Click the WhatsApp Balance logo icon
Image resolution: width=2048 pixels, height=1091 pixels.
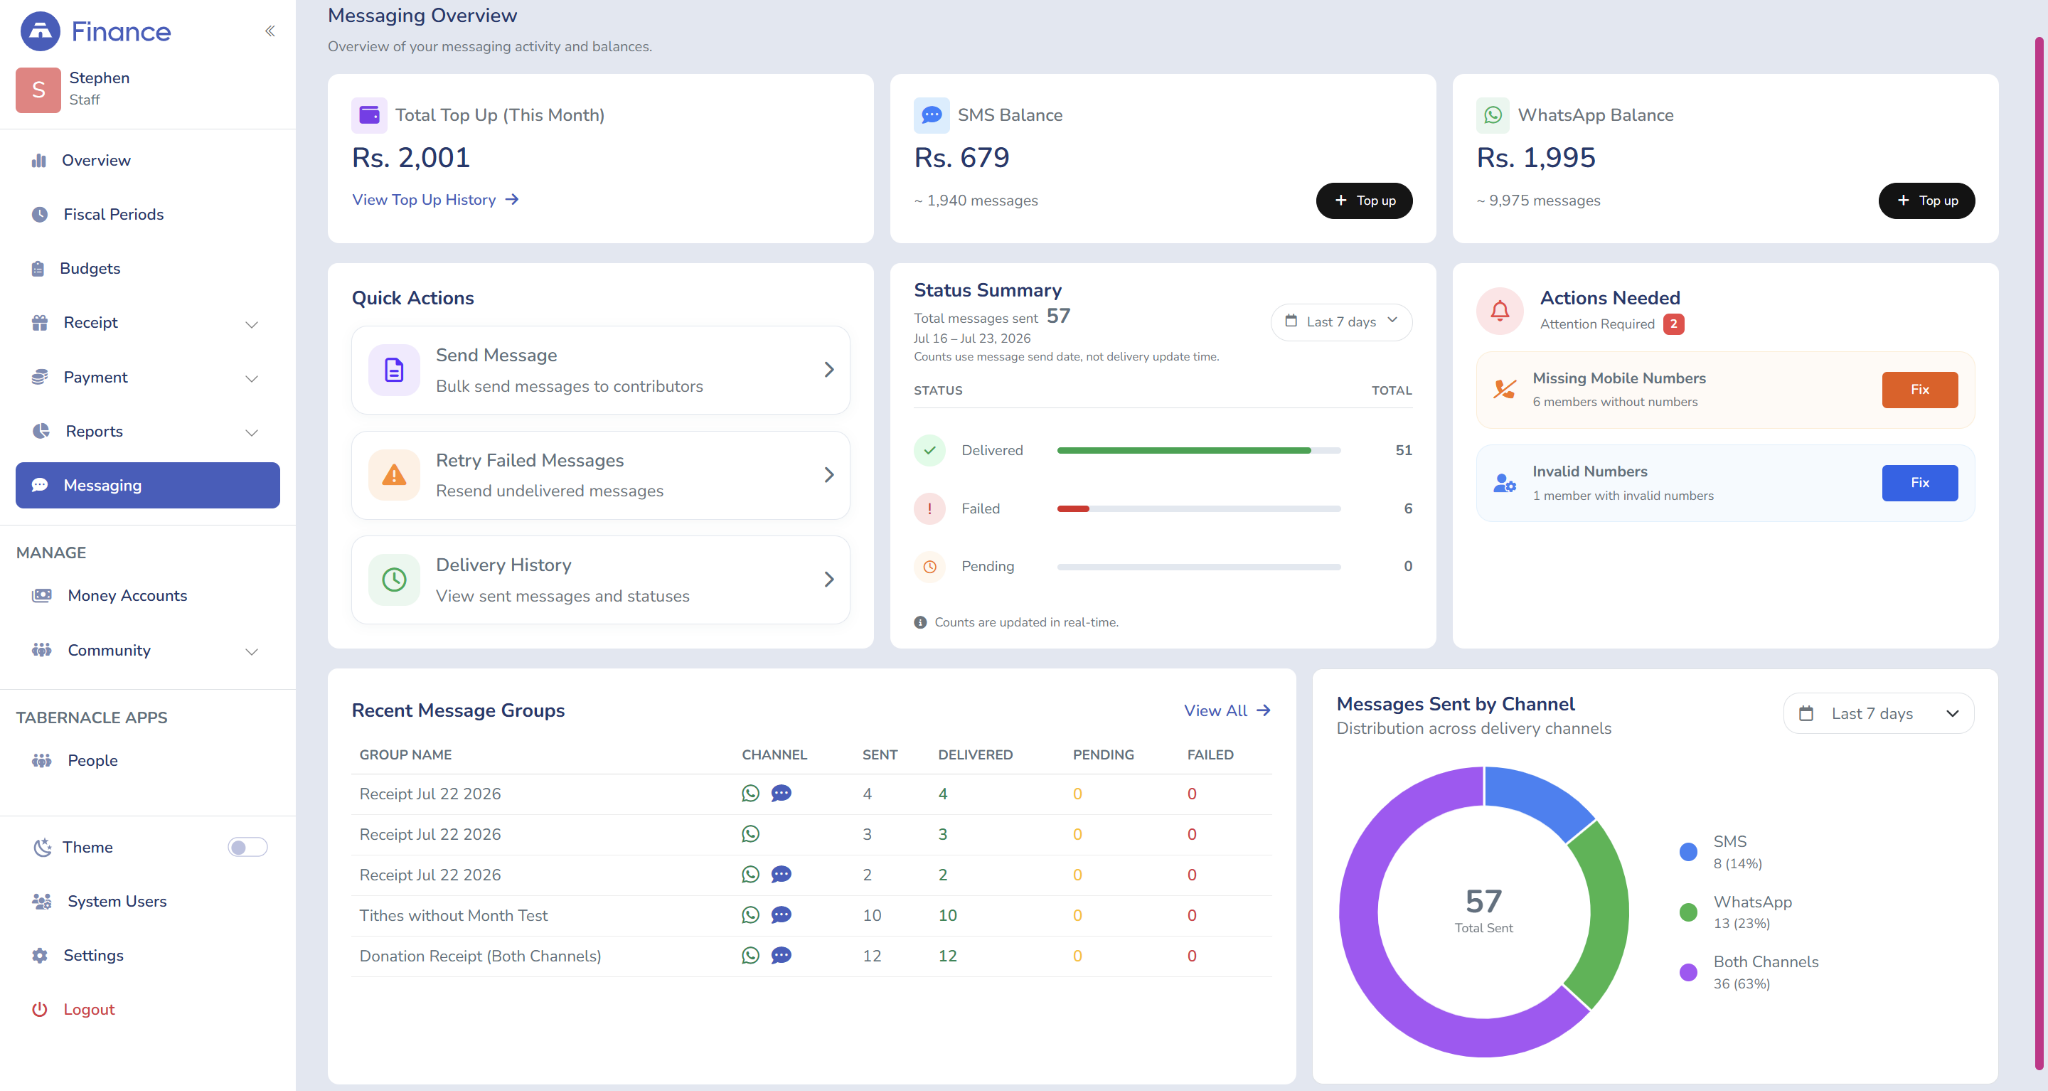[1493, 115]
